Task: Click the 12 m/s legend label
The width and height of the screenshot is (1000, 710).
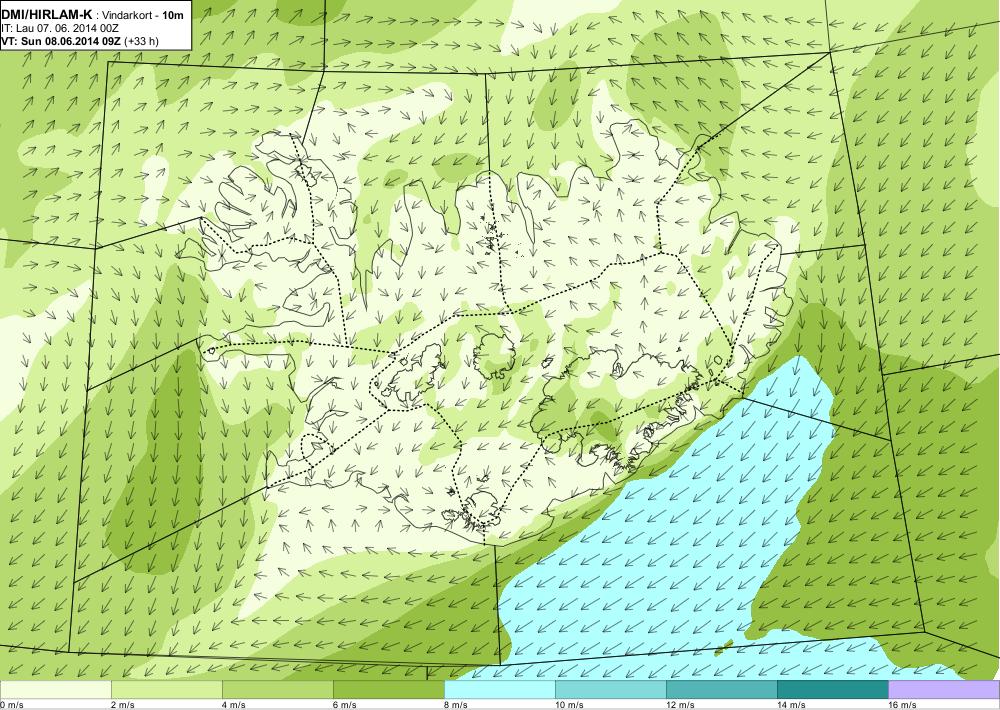Action: [x=680, y=705]
